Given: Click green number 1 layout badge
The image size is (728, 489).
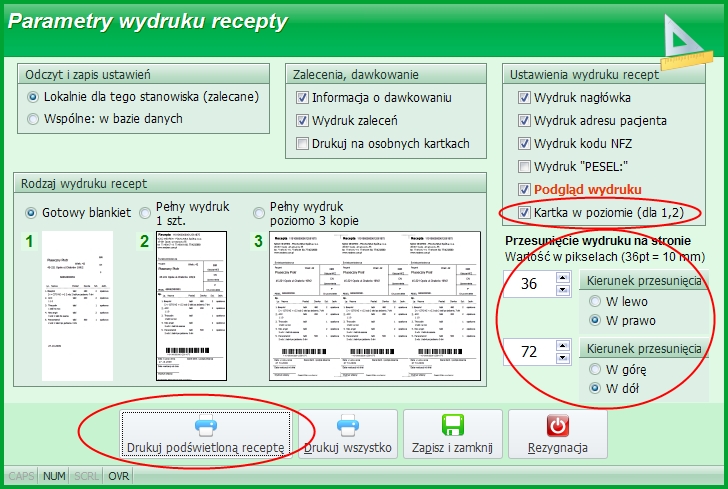Looking at the screenshot, I should point(29,241).
